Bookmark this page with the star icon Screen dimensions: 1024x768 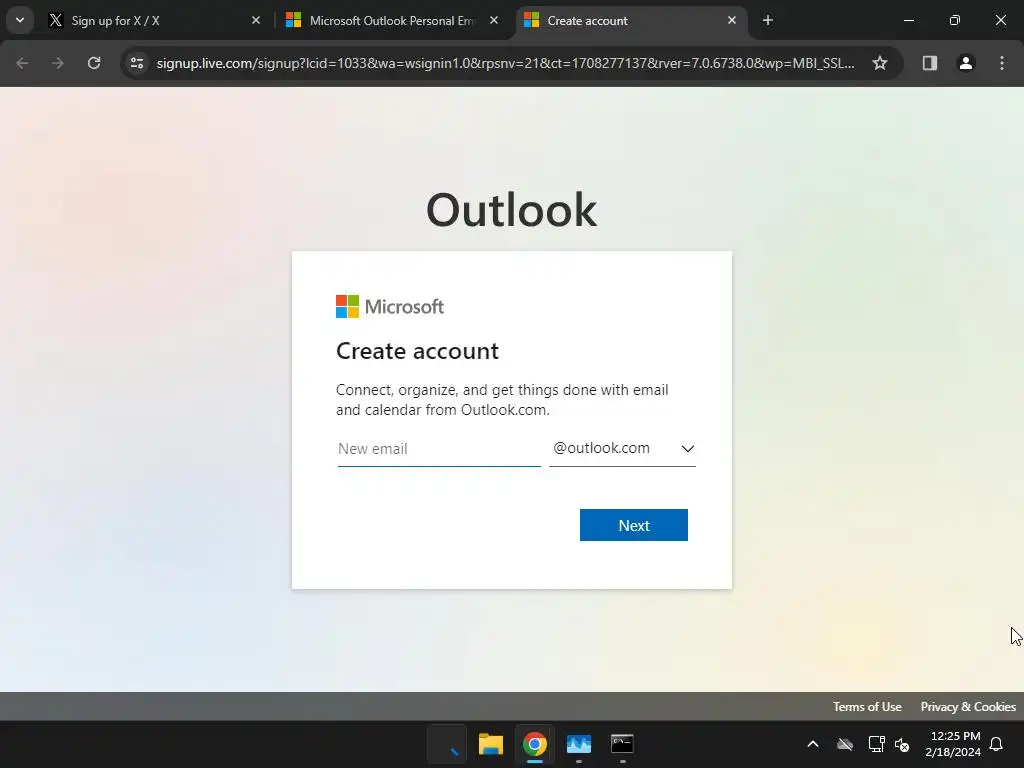point(880,63)
